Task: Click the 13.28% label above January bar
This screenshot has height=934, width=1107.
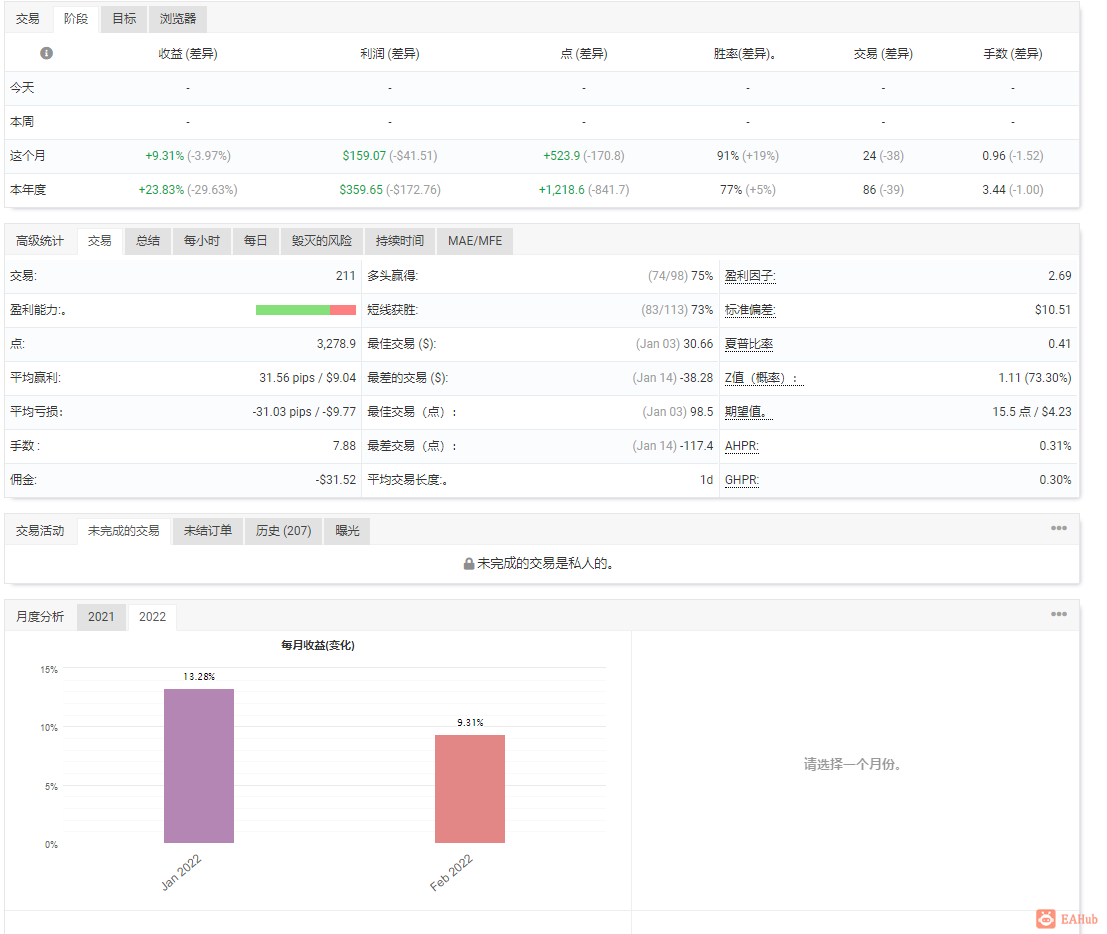Action: 199,676
